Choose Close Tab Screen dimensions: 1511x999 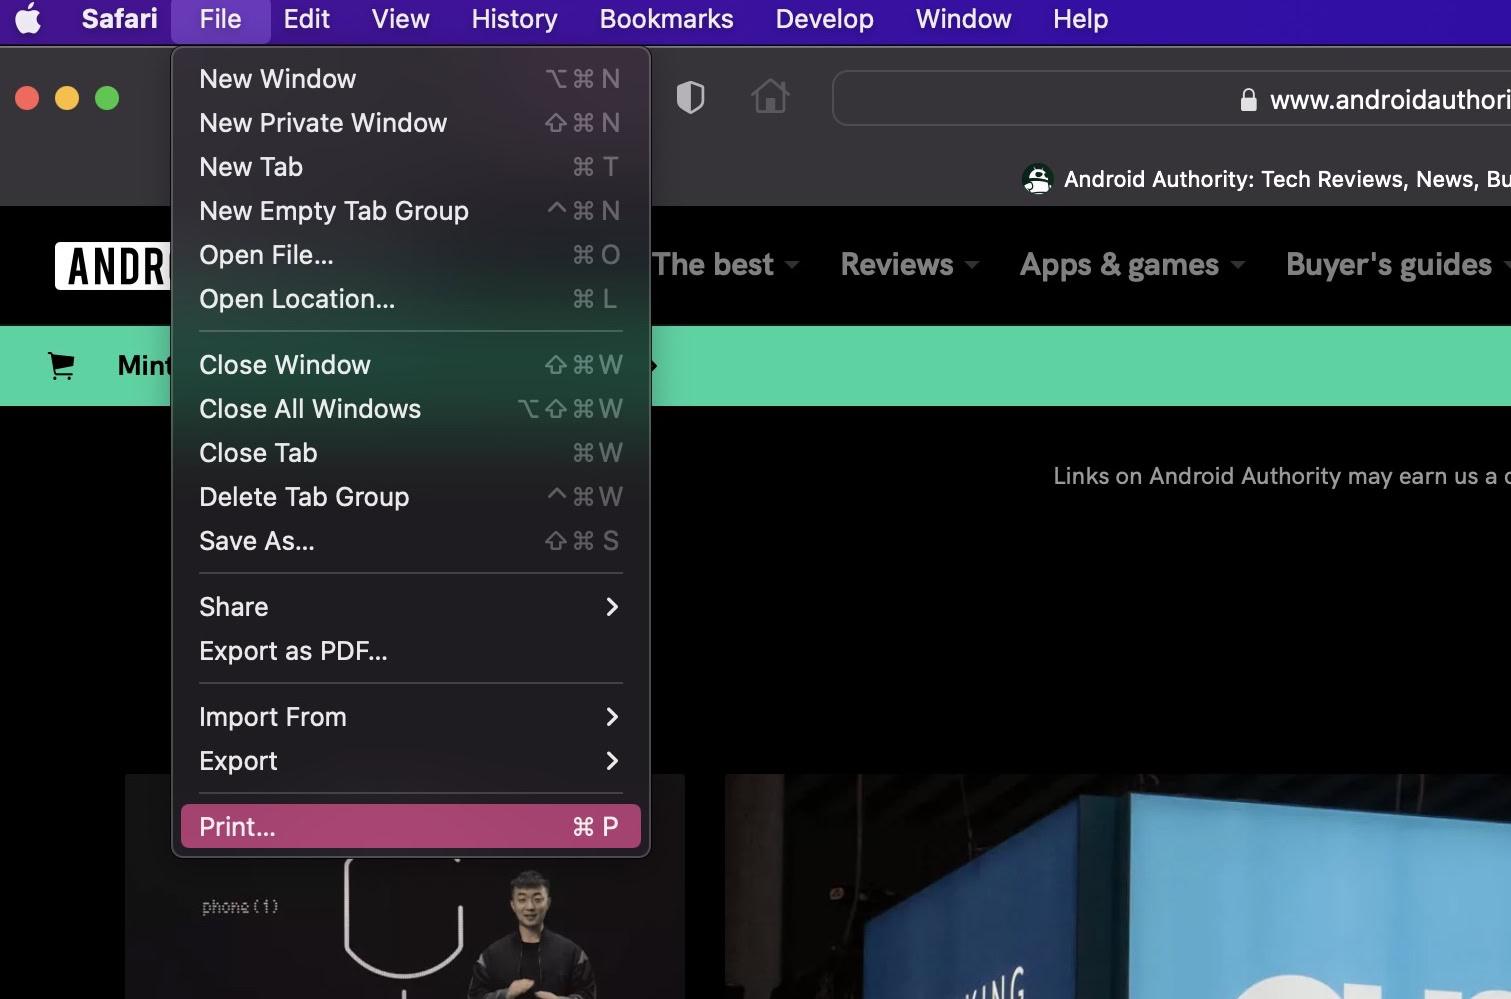[410, 453]
